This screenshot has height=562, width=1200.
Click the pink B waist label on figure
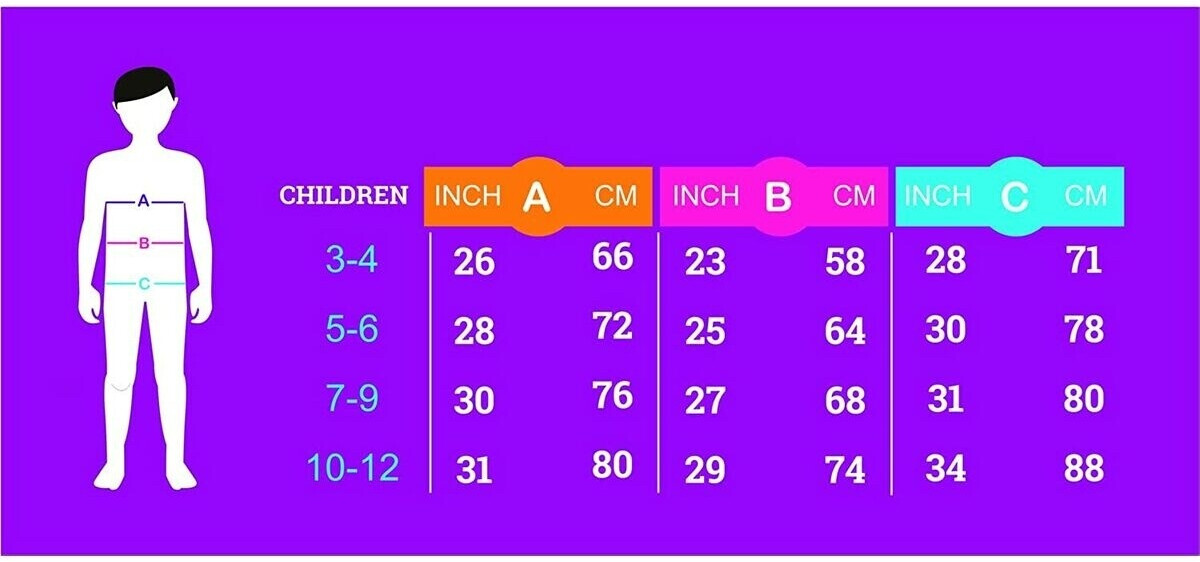tap(144, 243)
